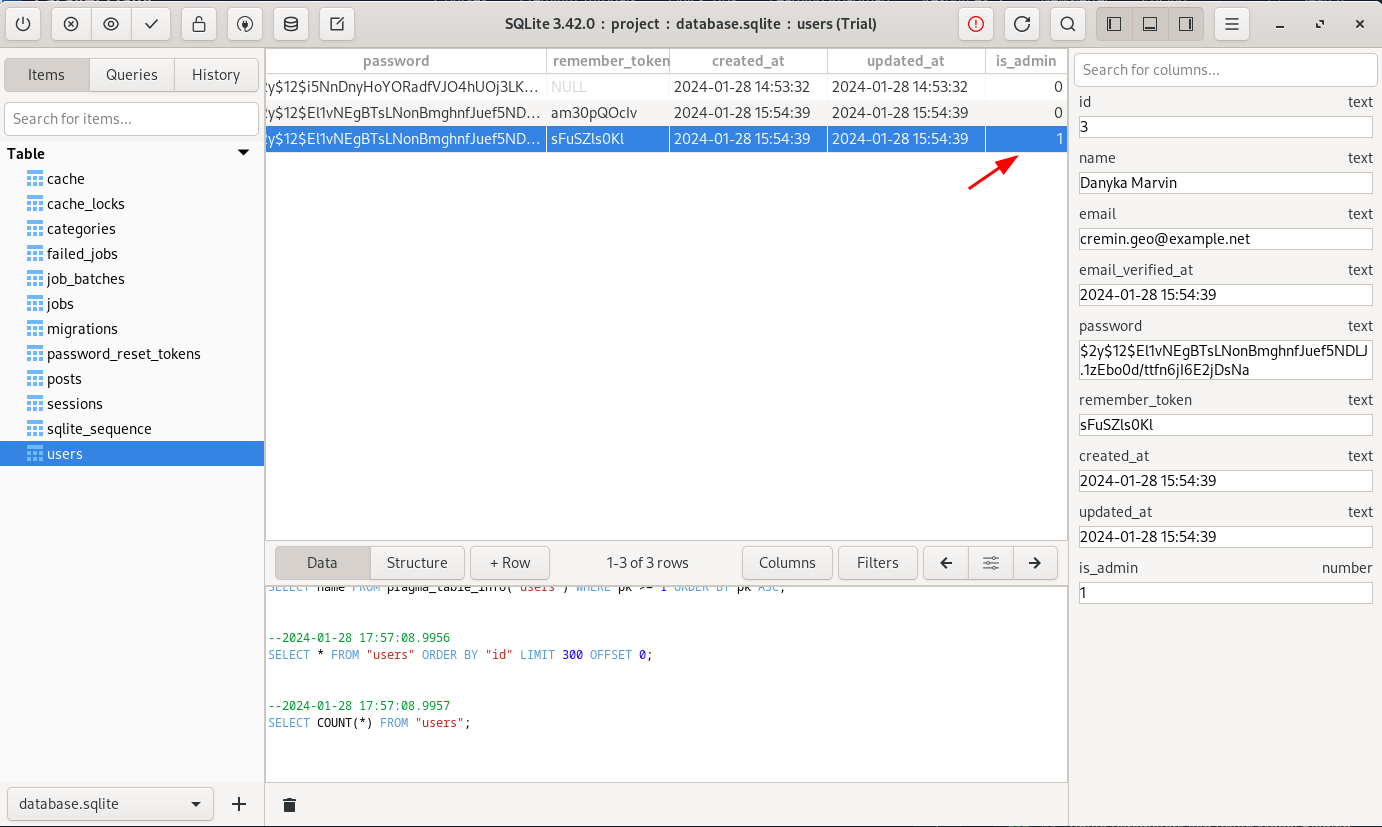The width and height of the screenshot is (1382, 827).
Task: Select the cache table
Action: pyautogui.click(x=132, y=179)
